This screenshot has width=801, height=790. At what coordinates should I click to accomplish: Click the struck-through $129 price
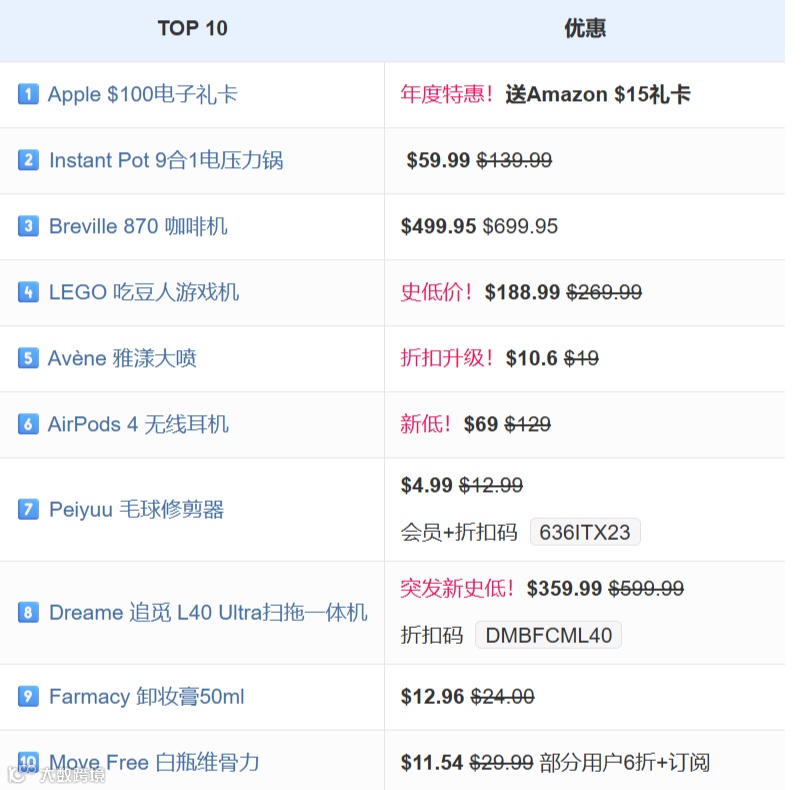(x=527, y=424)
